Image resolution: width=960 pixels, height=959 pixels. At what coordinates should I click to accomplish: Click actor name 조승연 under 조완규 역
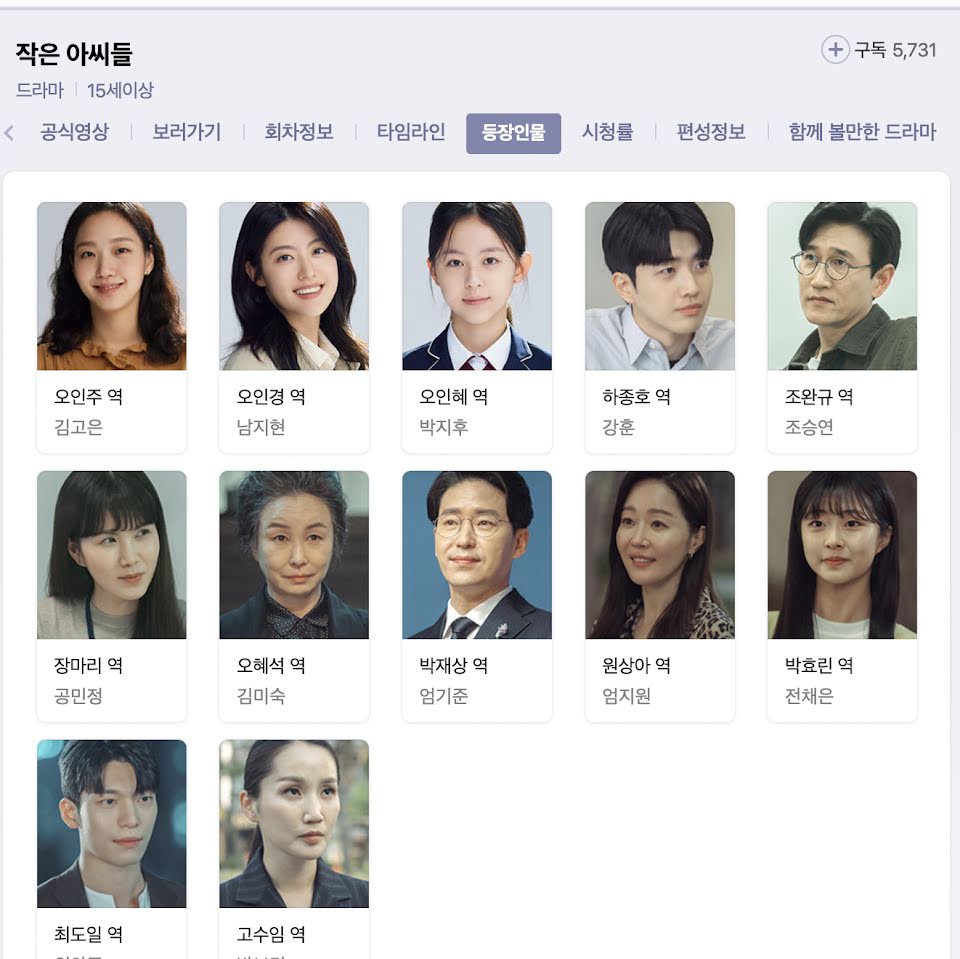809,427
